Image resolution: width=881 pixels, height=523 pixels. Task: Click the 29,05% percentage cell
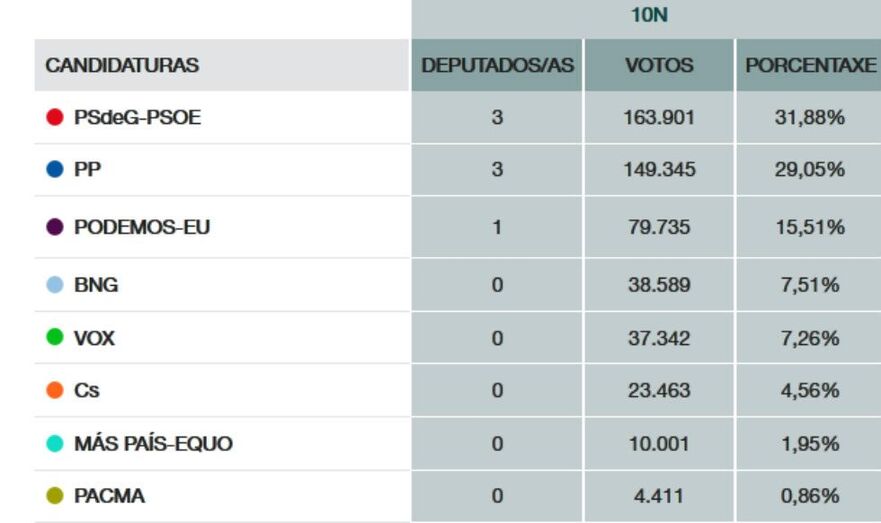point(810,170)
